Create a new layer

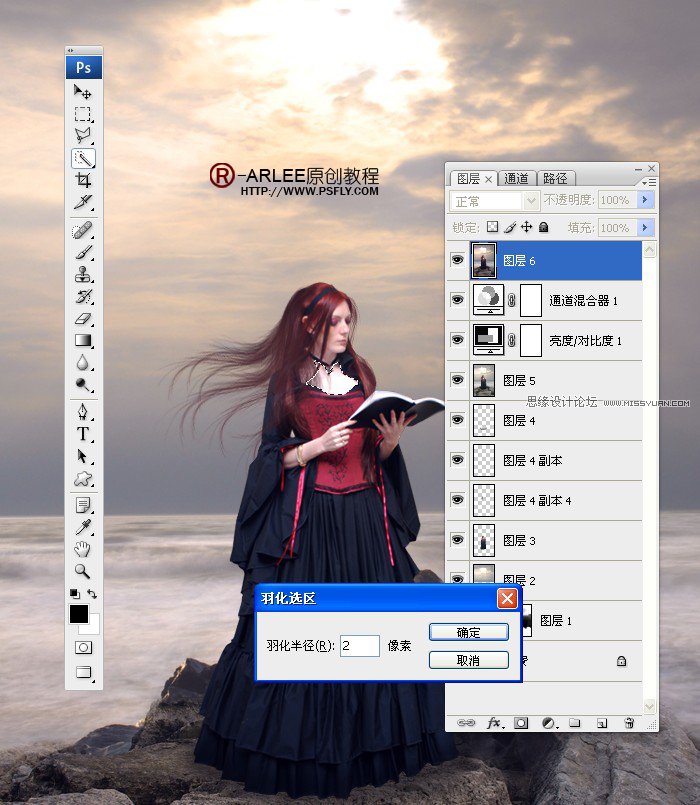click(602, 723)
